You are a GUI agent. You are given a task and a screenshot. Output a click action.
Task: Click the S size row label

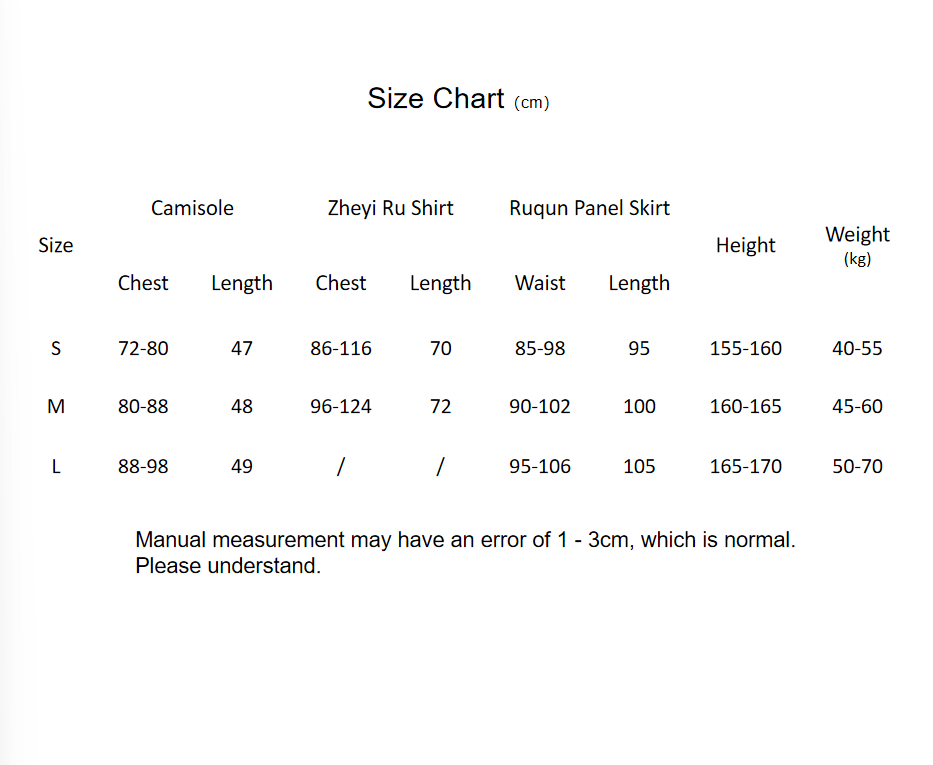click(x=56, y=348)
